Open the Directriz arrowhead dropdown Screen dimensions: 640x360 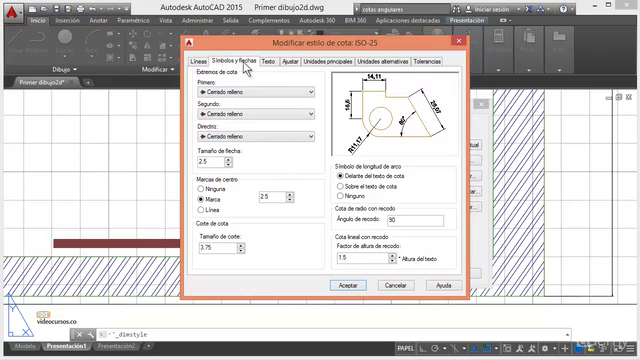coord(256,136)
